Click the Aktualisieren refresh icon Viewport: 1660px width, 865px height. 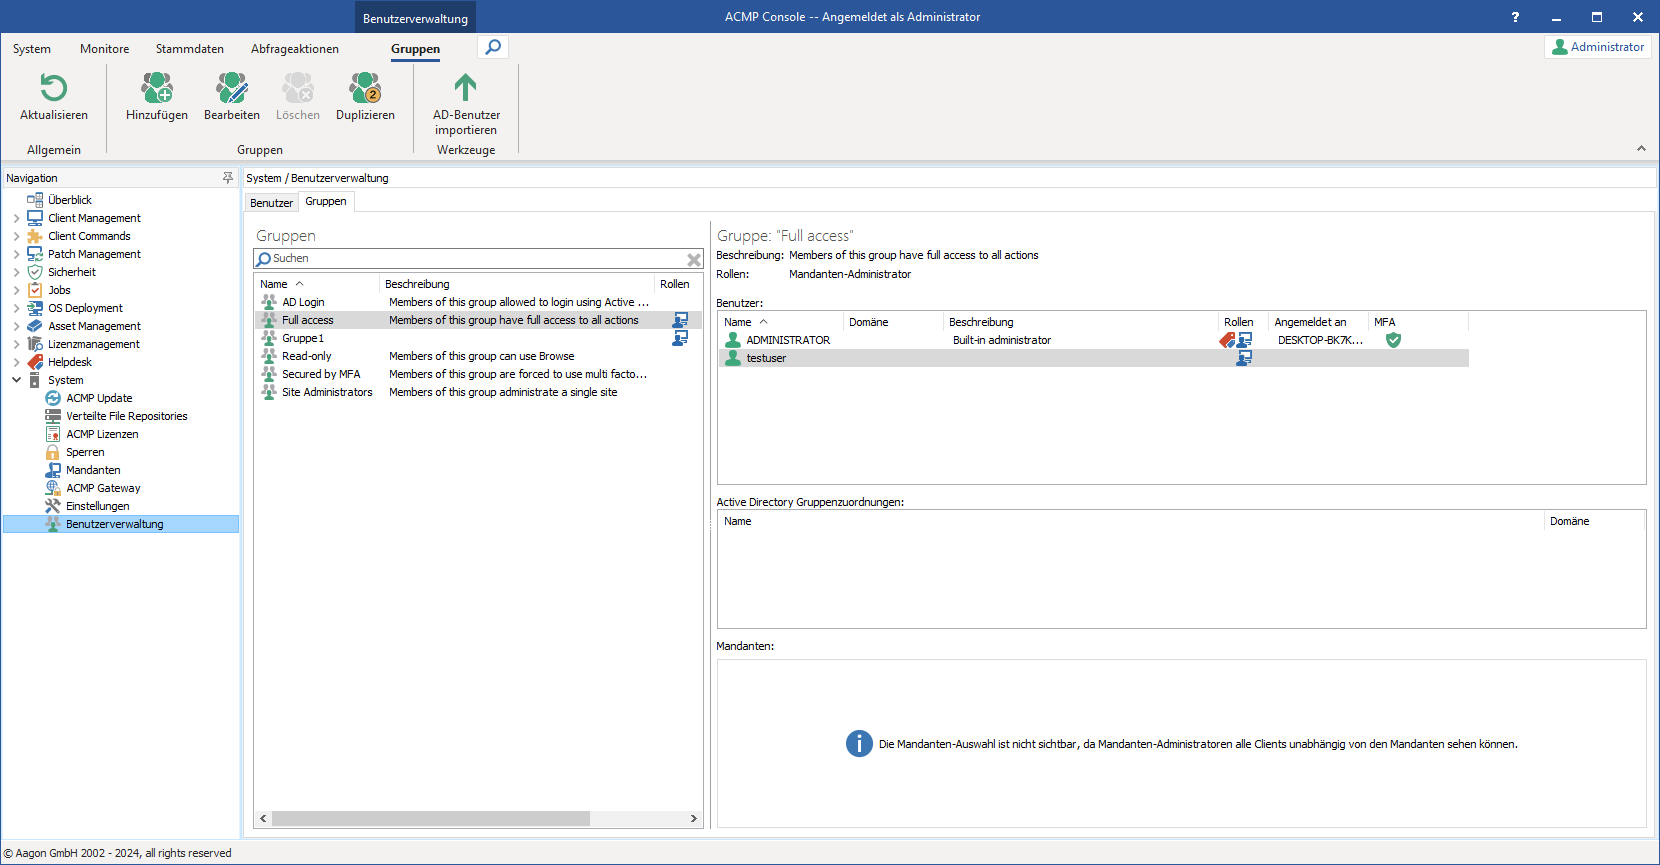(54, 90)
